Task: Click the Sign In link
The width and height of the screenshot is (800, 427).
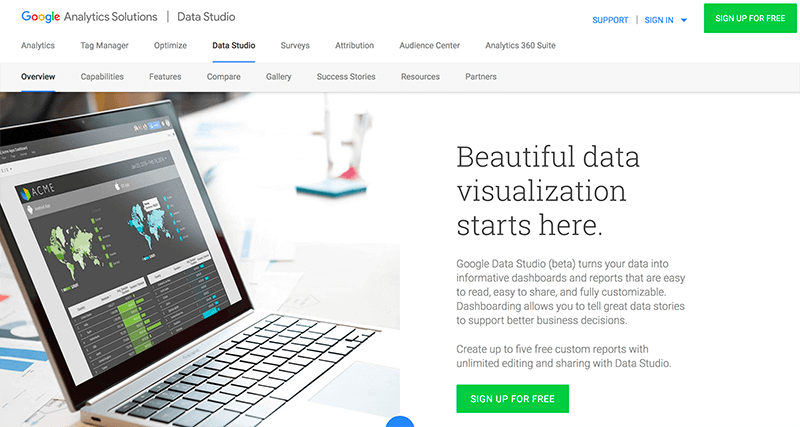Action: (x=659, y=20)
